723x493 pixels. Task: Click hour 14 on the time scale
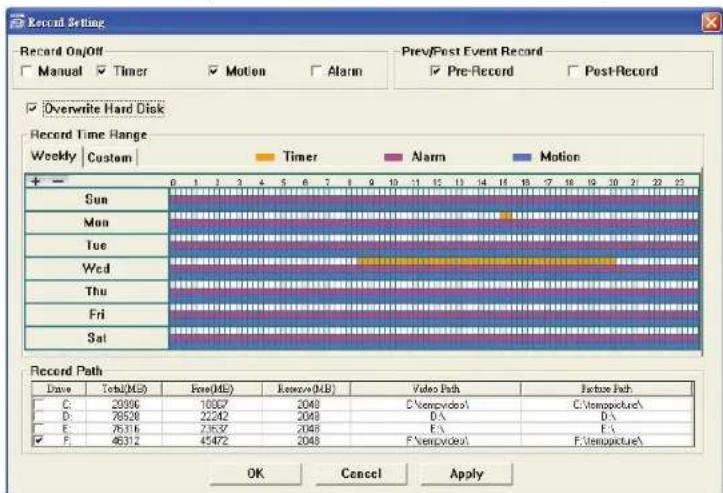coord(481,183)
